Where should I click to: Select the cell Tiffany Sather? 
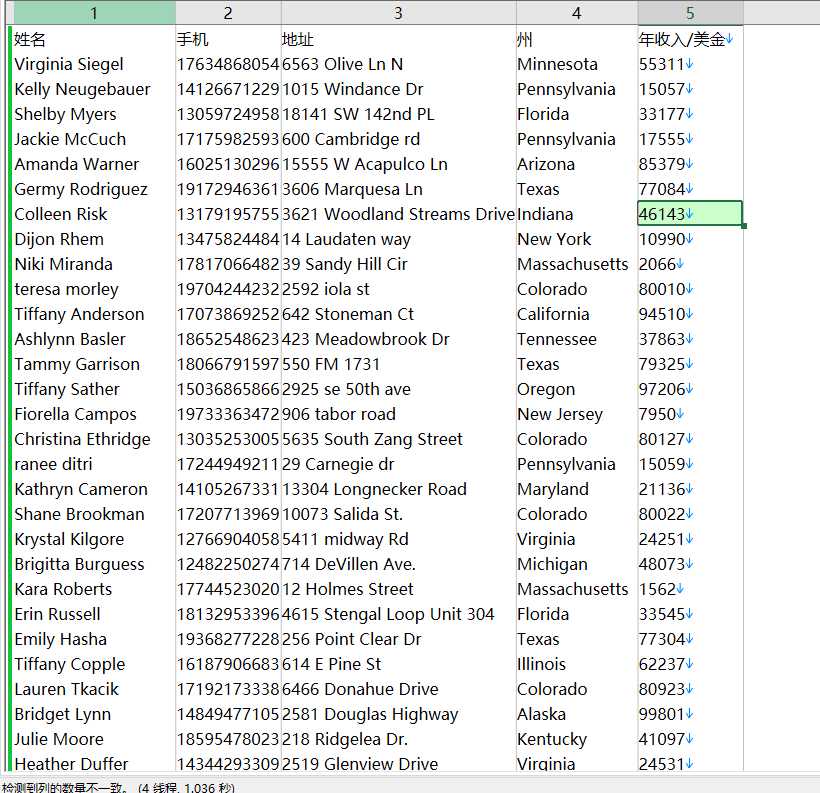coord(93,389)
